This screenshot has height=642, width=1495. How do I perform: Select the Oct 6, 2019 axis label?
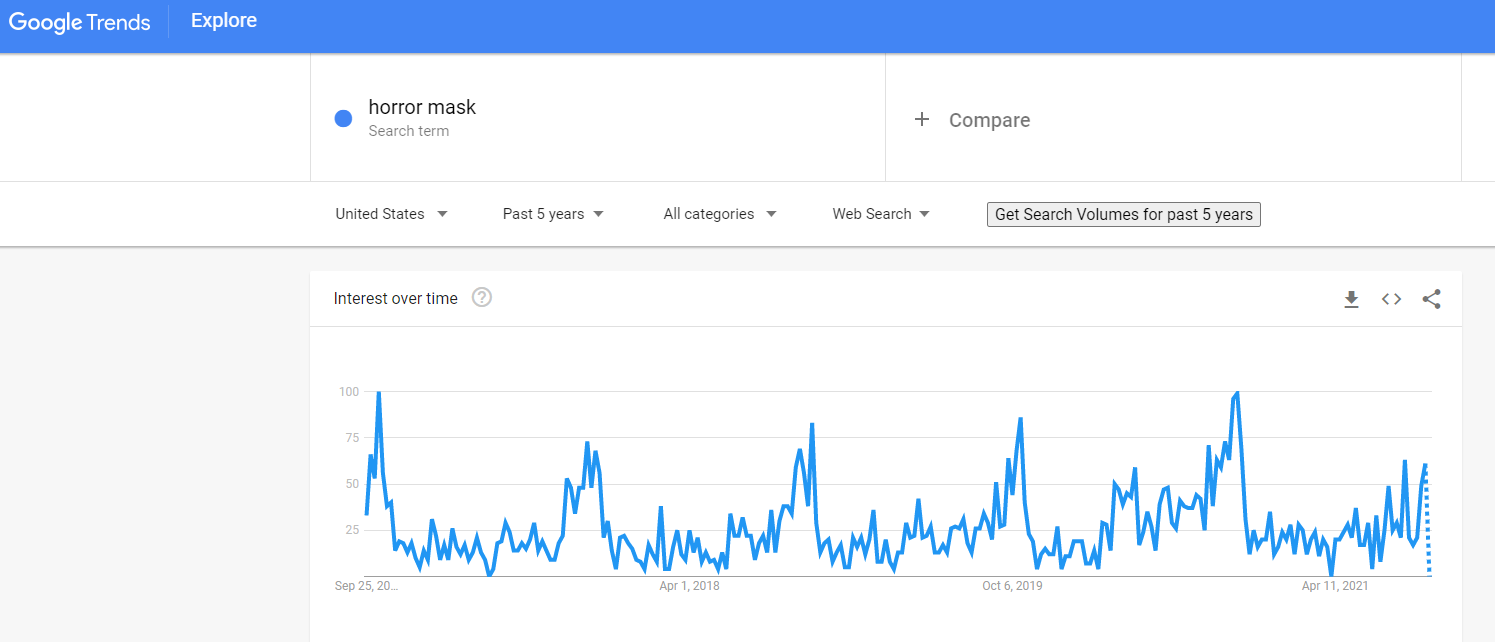point(1012,586)
